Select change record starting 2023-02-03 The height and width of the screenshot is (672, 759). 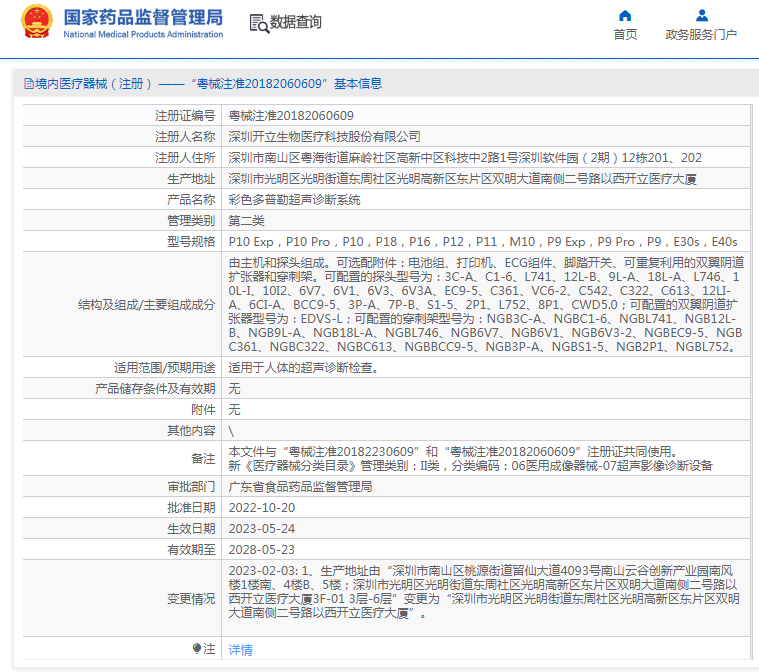(484, 592)
